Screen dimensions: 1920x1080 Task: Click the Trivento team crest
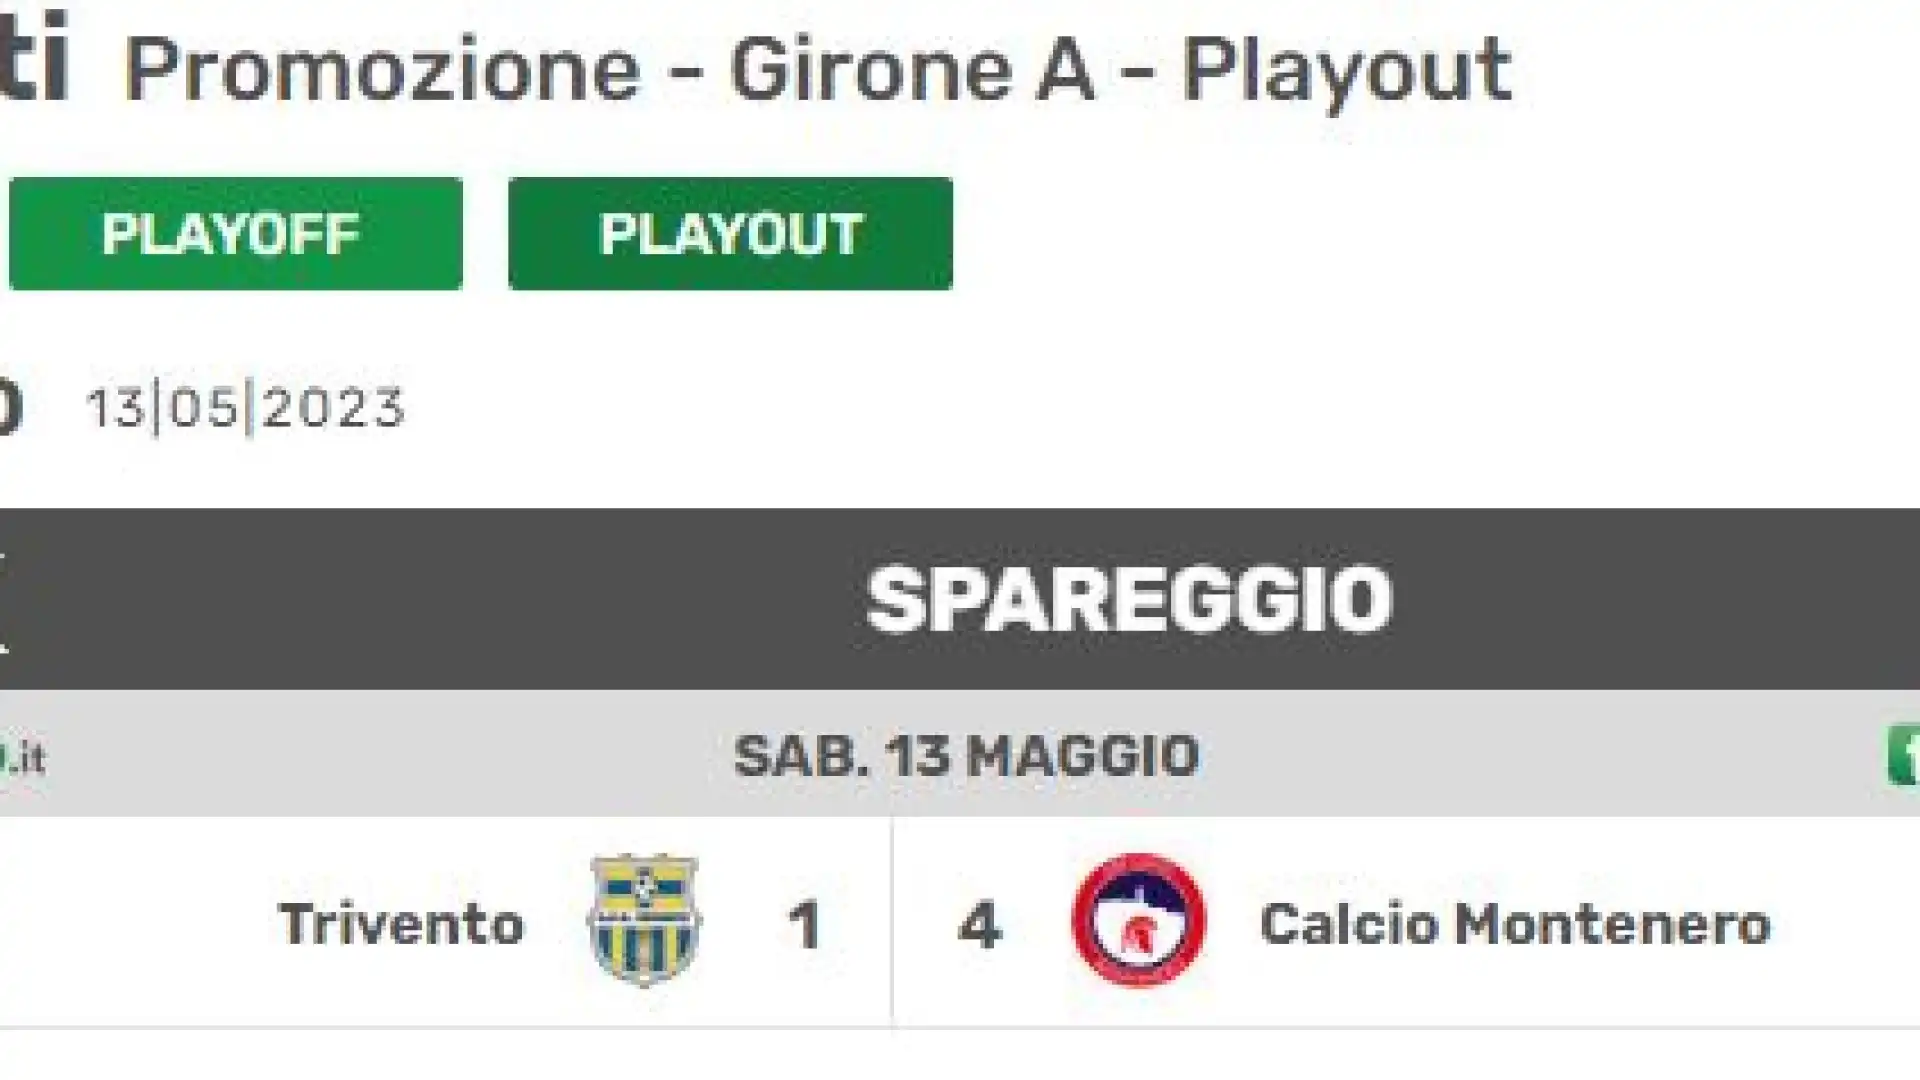point(644,921)
